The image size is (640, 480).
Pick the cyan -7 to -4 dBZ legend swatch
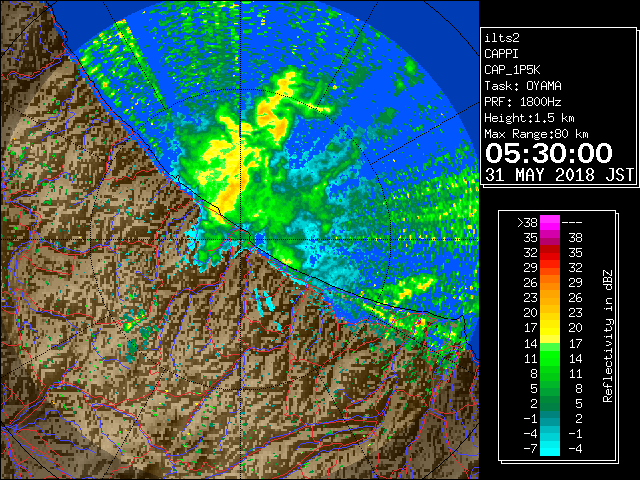[x=550, y=448]
